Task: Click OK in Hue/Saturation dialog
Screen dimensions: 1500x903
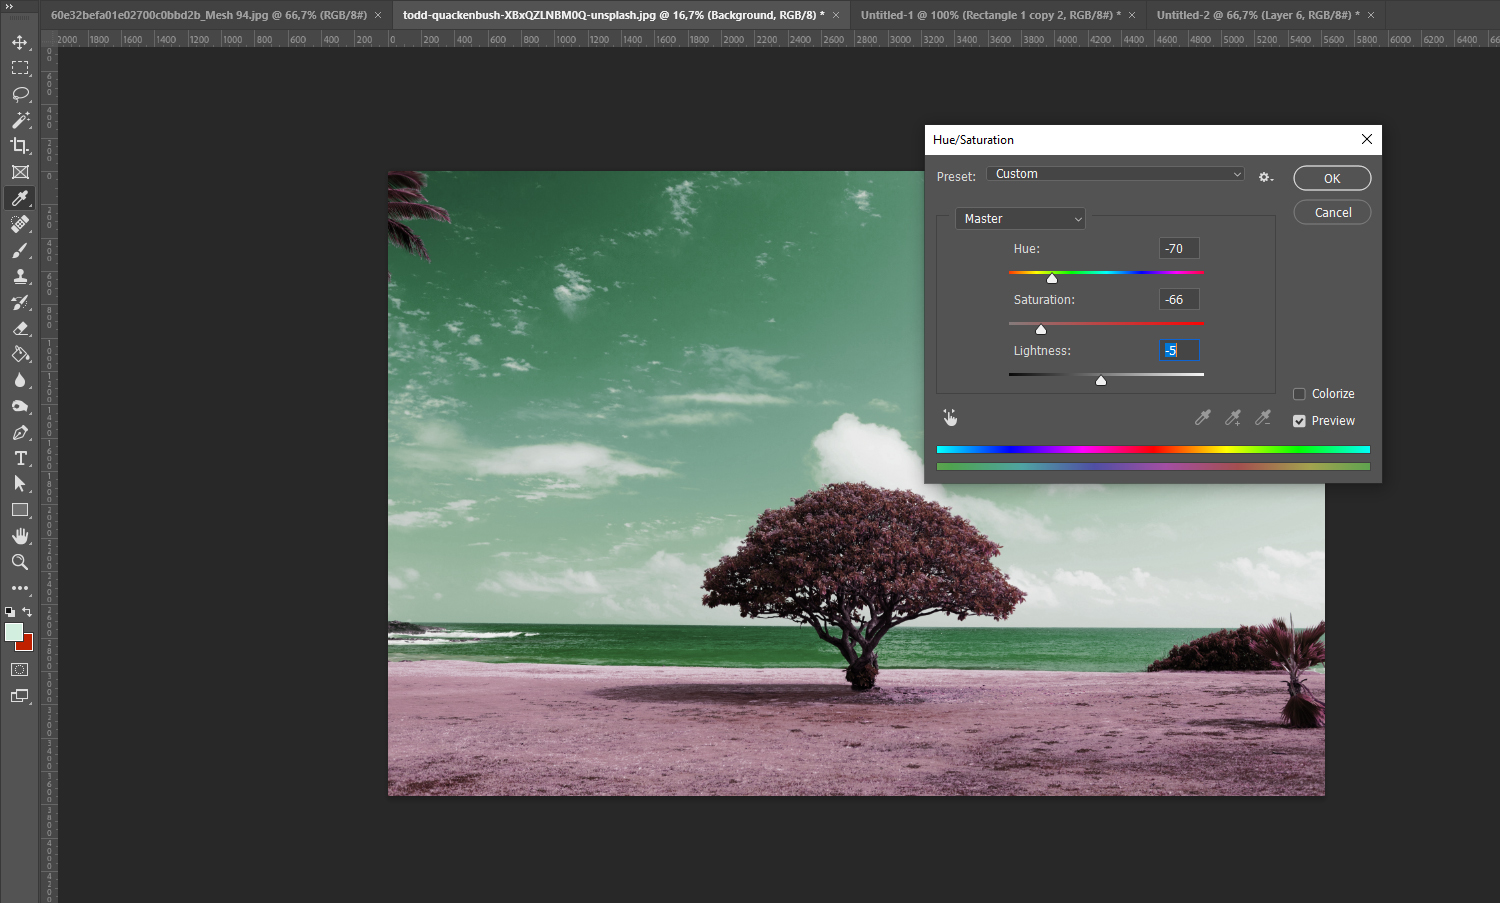Action: click(x=1332, y=178)
